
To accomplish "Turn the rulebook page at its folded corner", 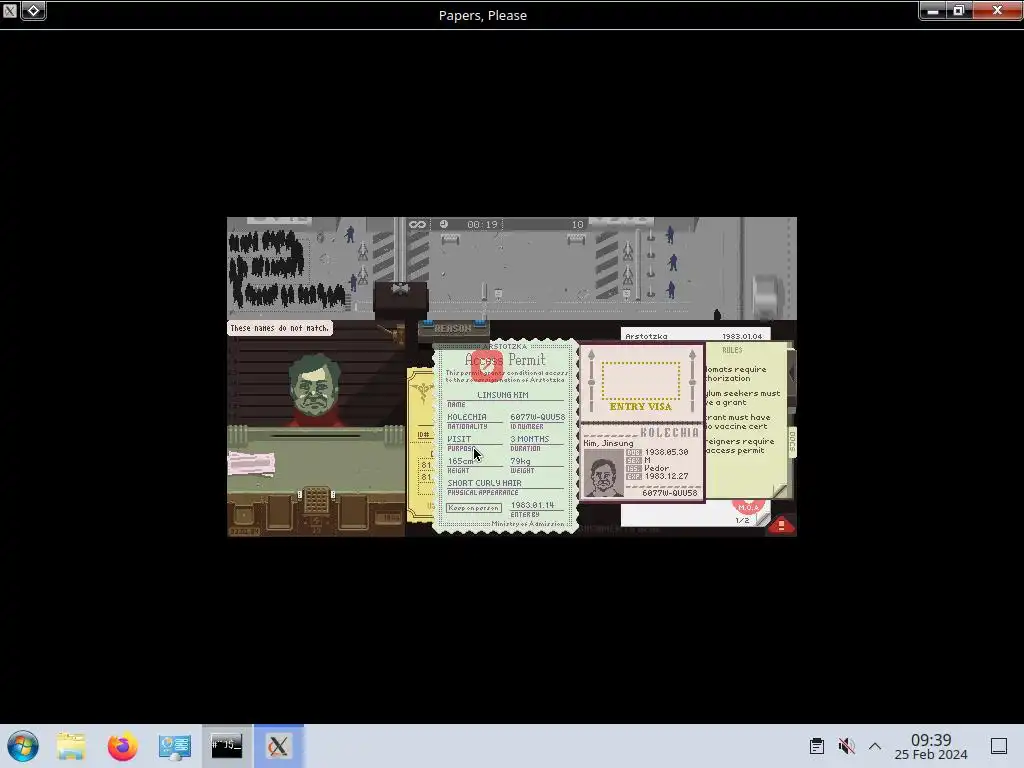I will pos(780,490).
